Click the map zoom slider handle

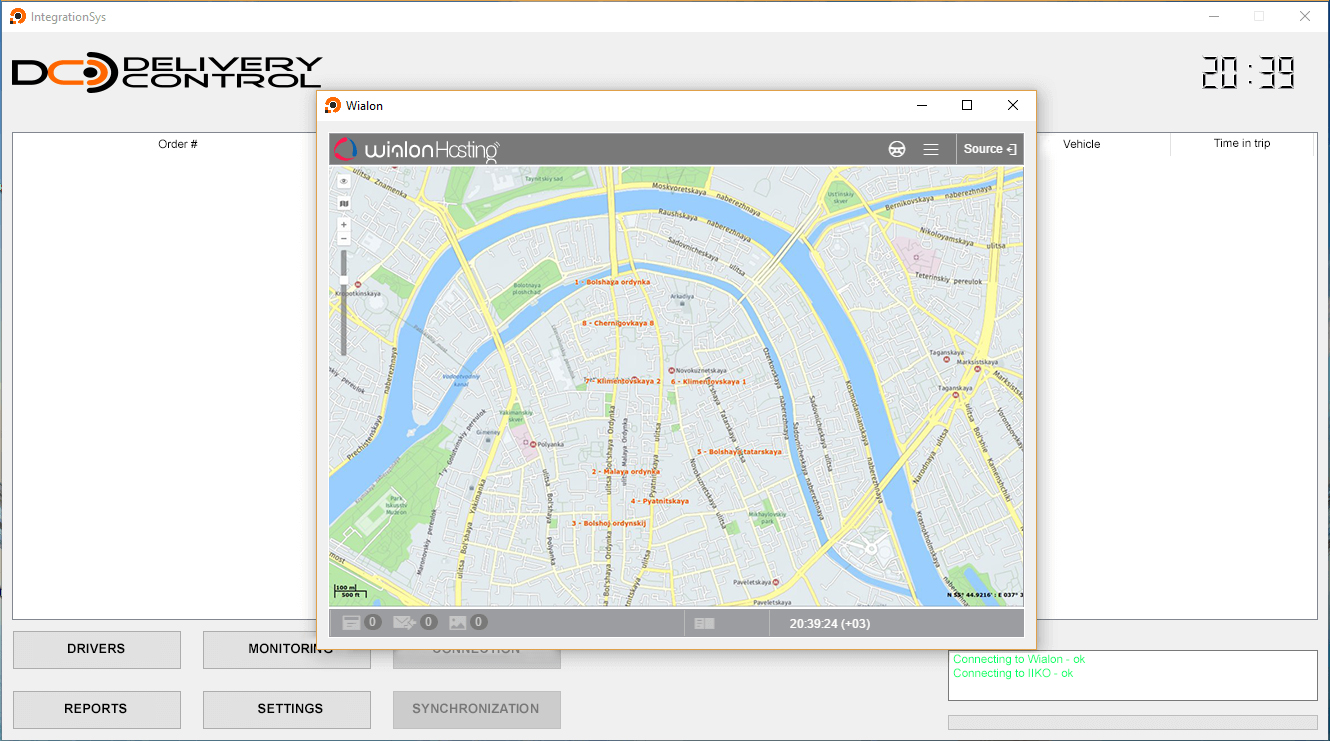coord(344,281)
